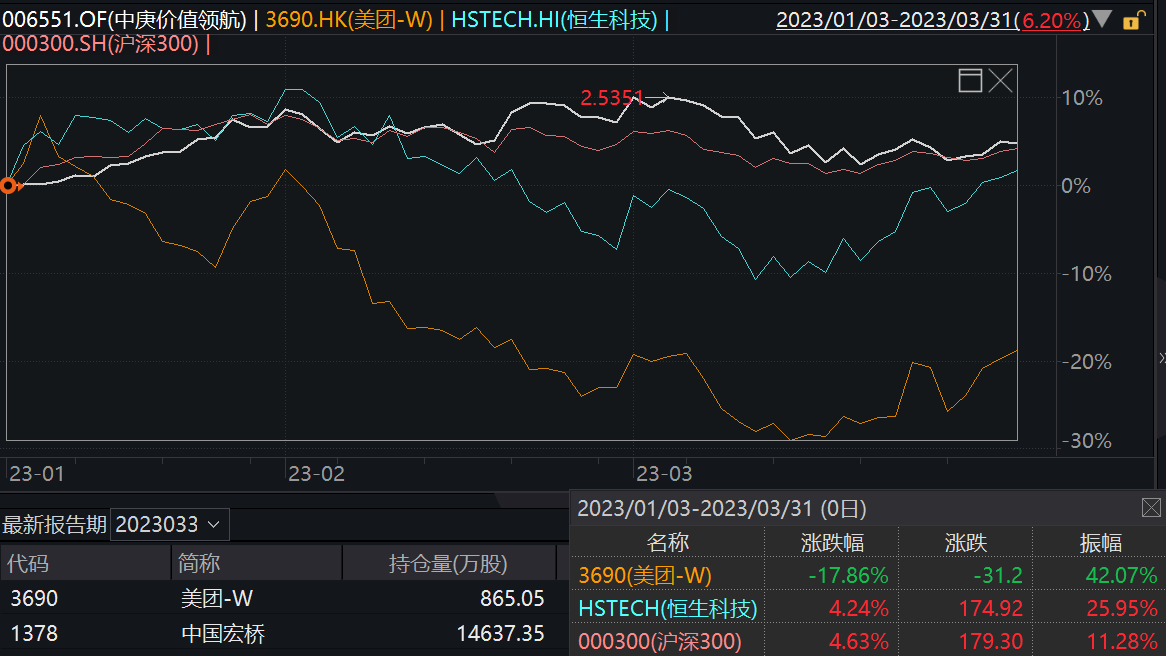The width and height of the screenshot is (1166, 656).
Task: Sort statistics by 涨跌幅 column
Action: [832, 543]
